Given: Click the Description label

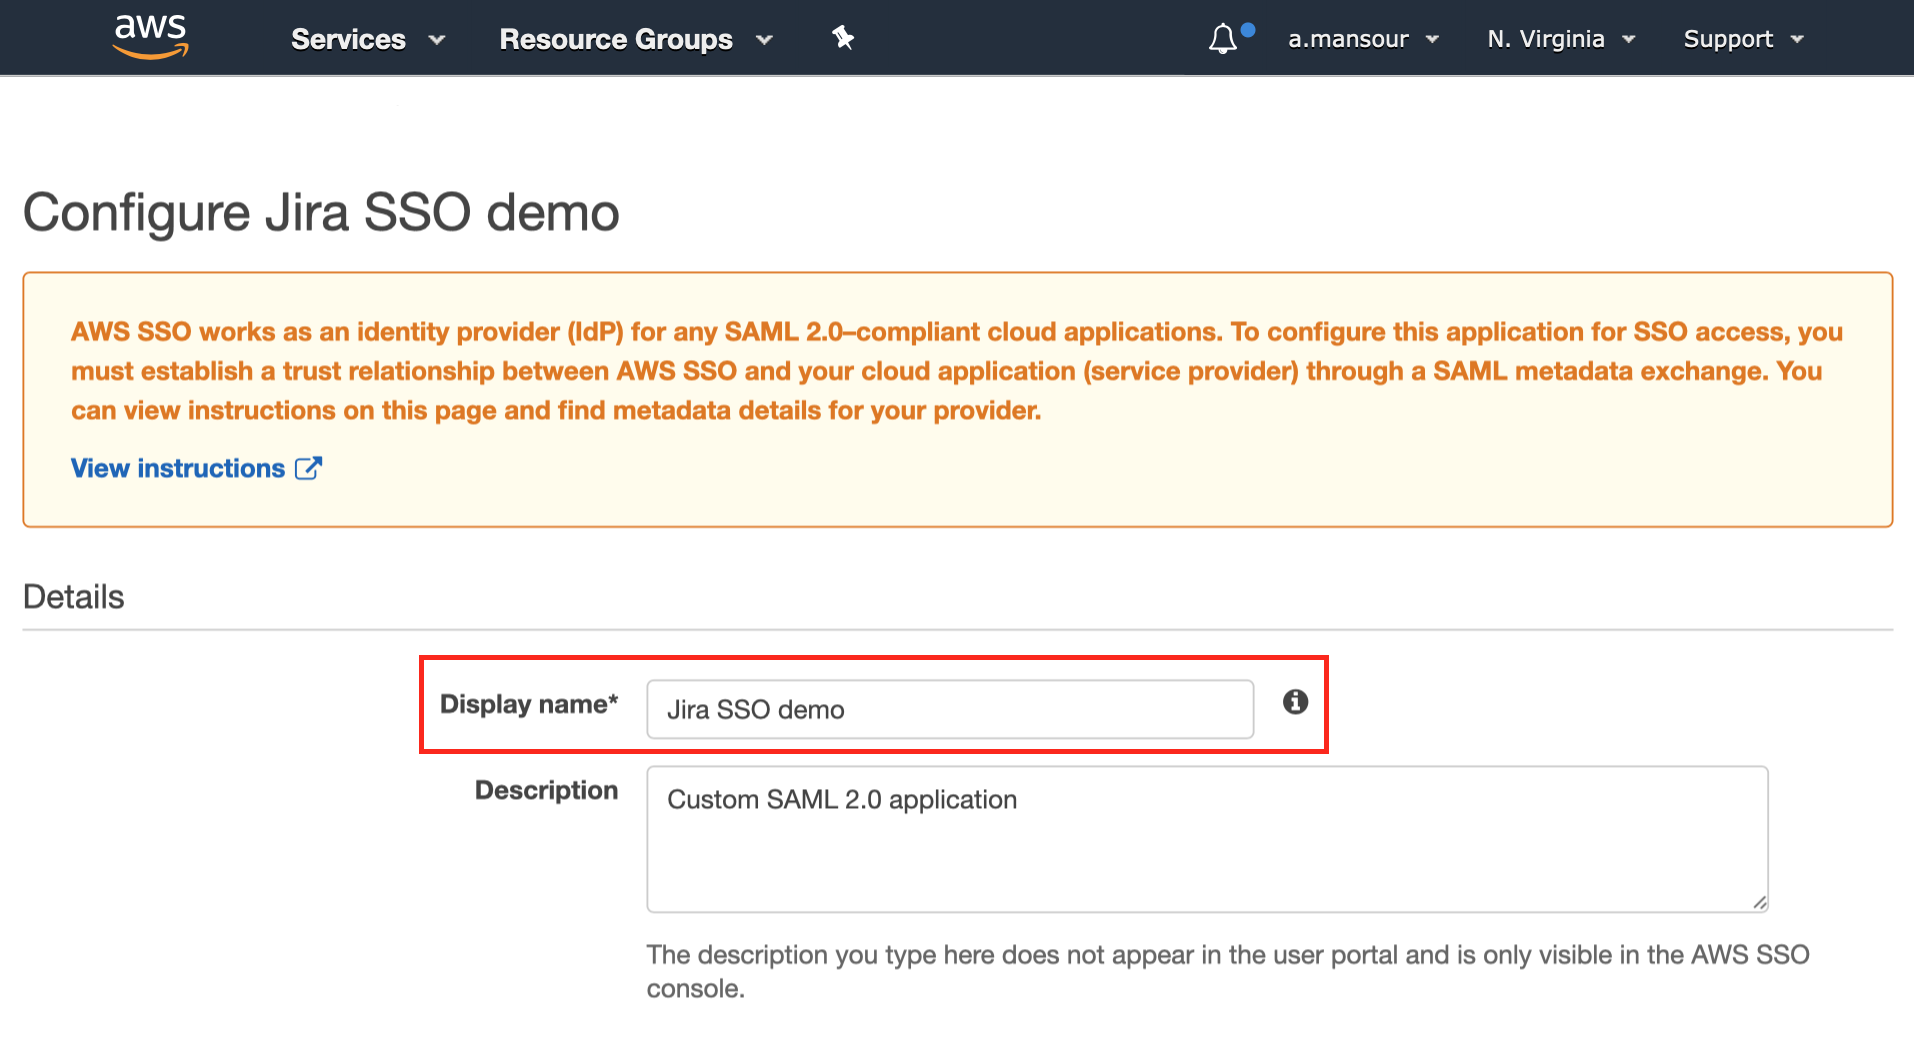Looking at the screenshot, I should pyautogui.click(x=546, y=790).
